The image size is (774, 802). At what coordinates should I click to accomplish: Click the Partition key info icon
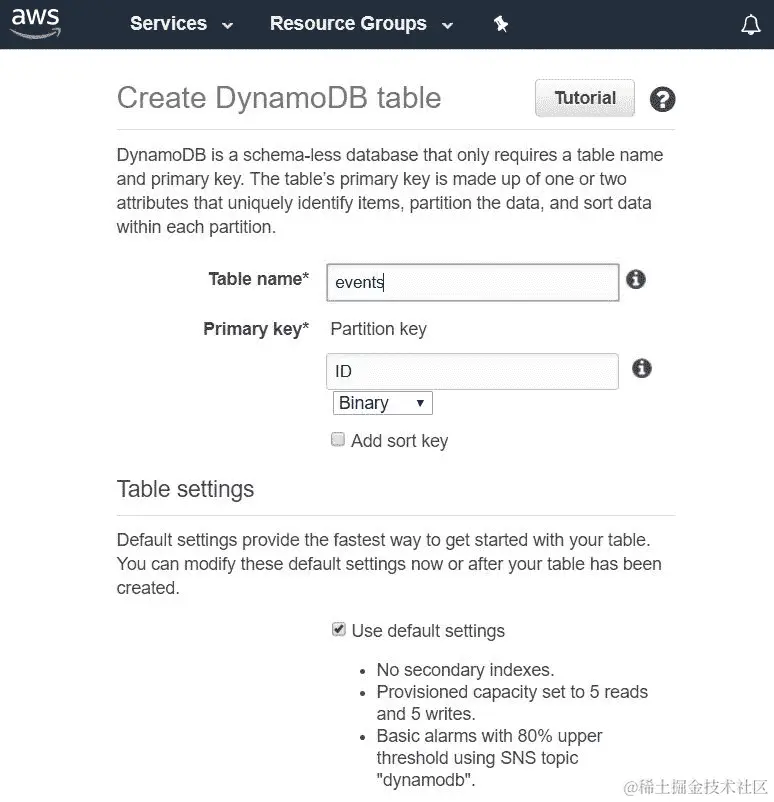(x=642, y=368)
